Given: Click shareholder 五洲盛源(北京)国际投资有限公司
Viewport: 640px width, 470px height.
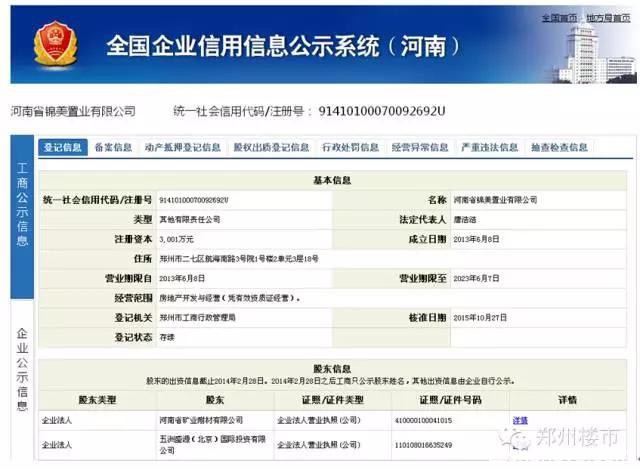Looking at the screenshot, I should click(x=213, y=445).
